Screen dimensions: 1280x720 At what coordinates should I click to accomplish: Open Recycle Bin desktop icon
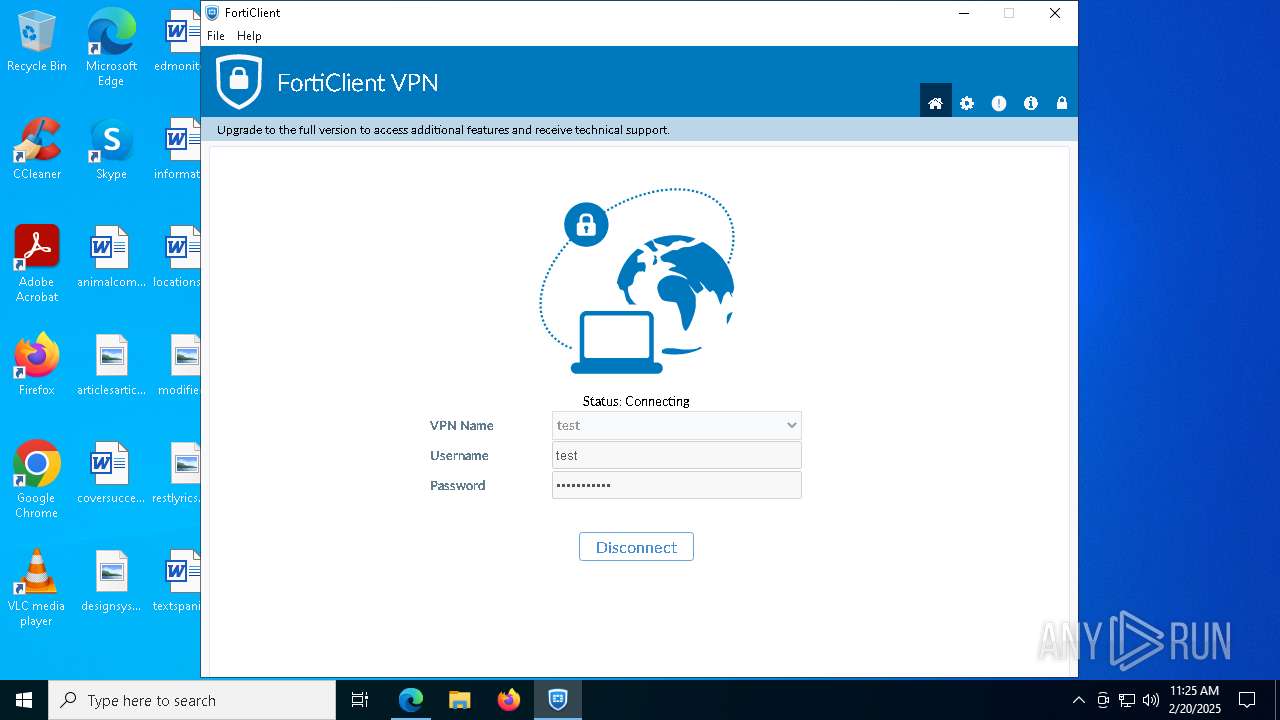pos(37,42)
